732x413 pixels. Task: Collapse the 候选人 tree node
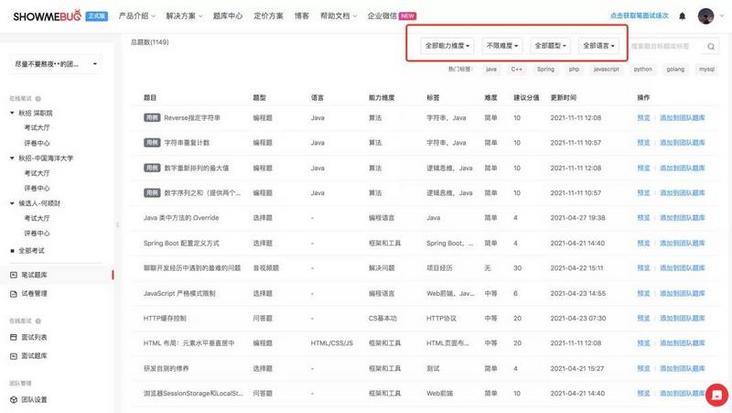coord(12,203)
